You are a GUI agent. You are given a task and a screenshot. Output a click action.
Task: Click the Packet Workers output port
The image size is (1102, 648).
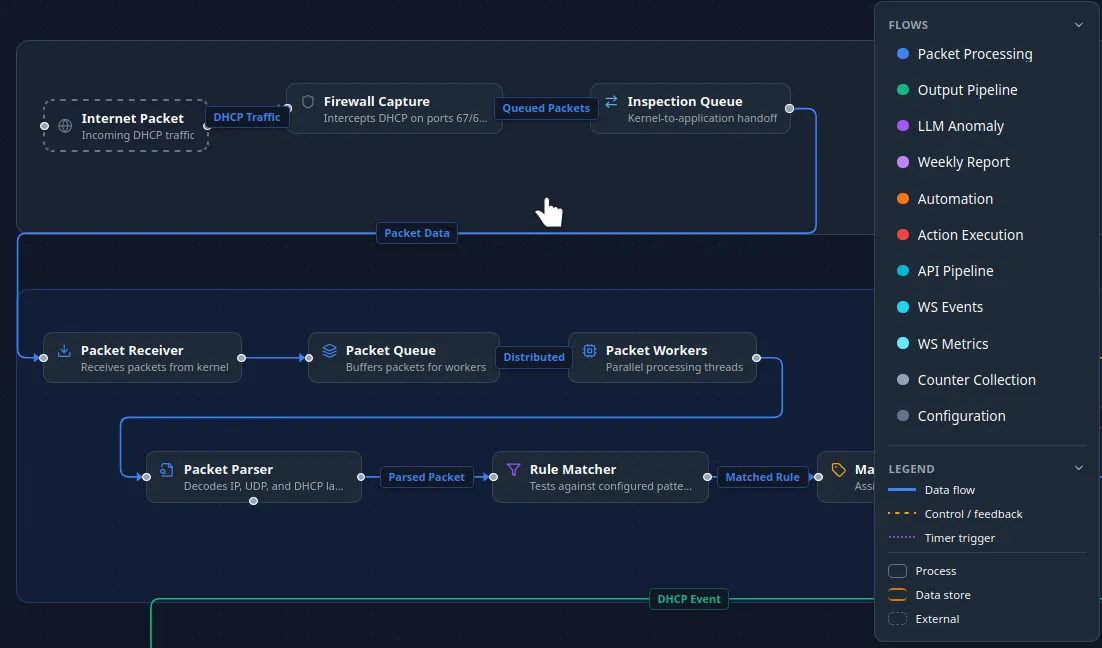[757, 358]
